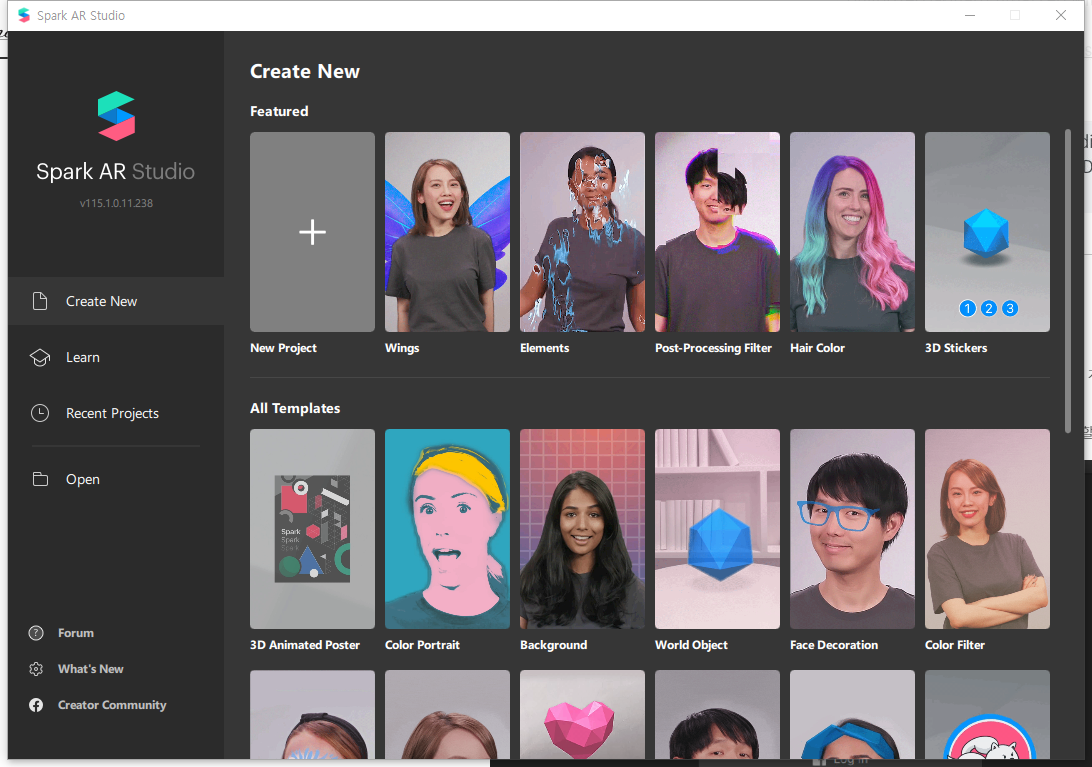1092x767 pixels.
Task: Open the Background template thumbnail
Action: [582, 529]
